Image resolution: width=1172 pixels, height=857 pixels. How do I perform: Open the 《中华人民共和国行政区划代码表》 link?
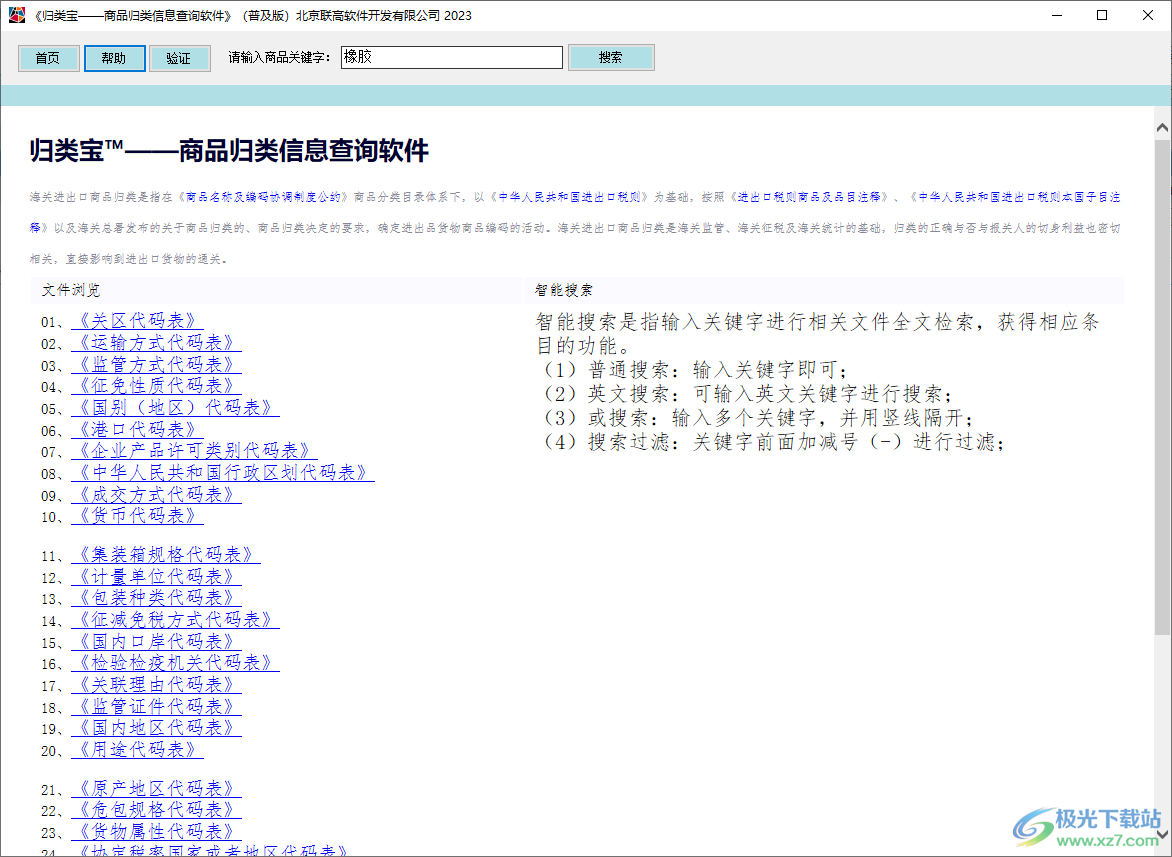point(223,473)
